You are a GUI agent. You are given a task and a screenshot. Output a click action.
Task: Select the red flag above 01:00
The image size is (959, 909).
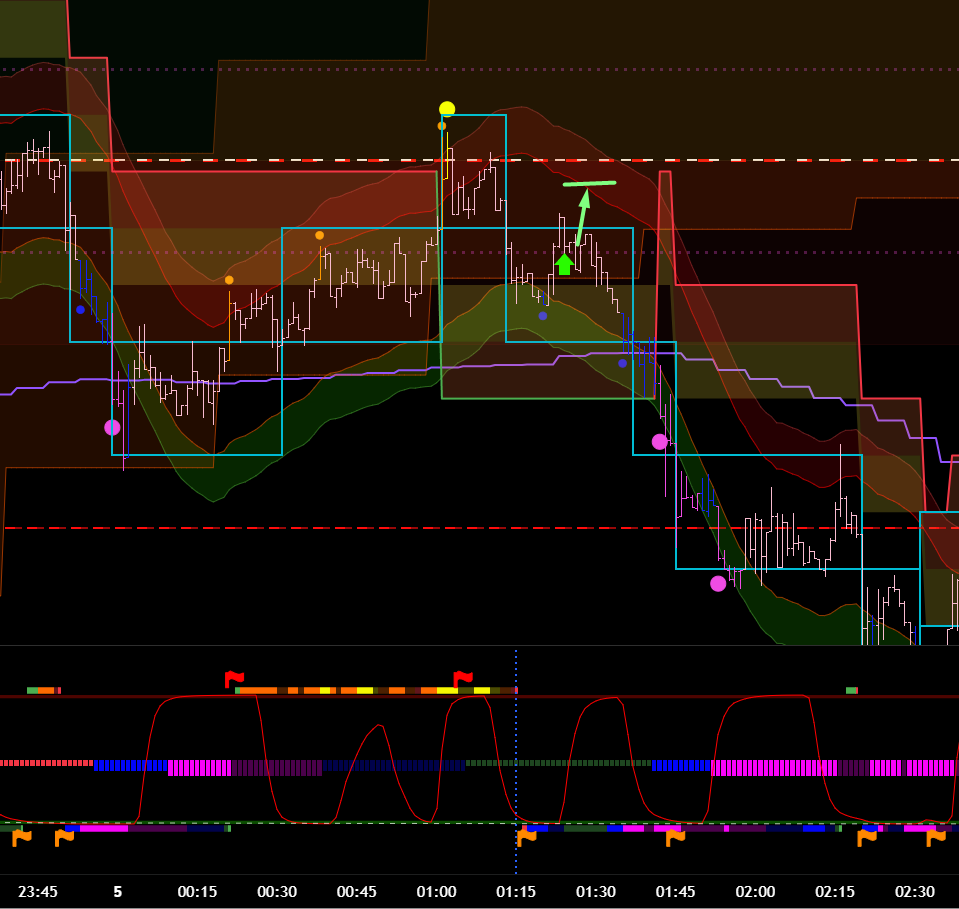click(x=463, y=680)
